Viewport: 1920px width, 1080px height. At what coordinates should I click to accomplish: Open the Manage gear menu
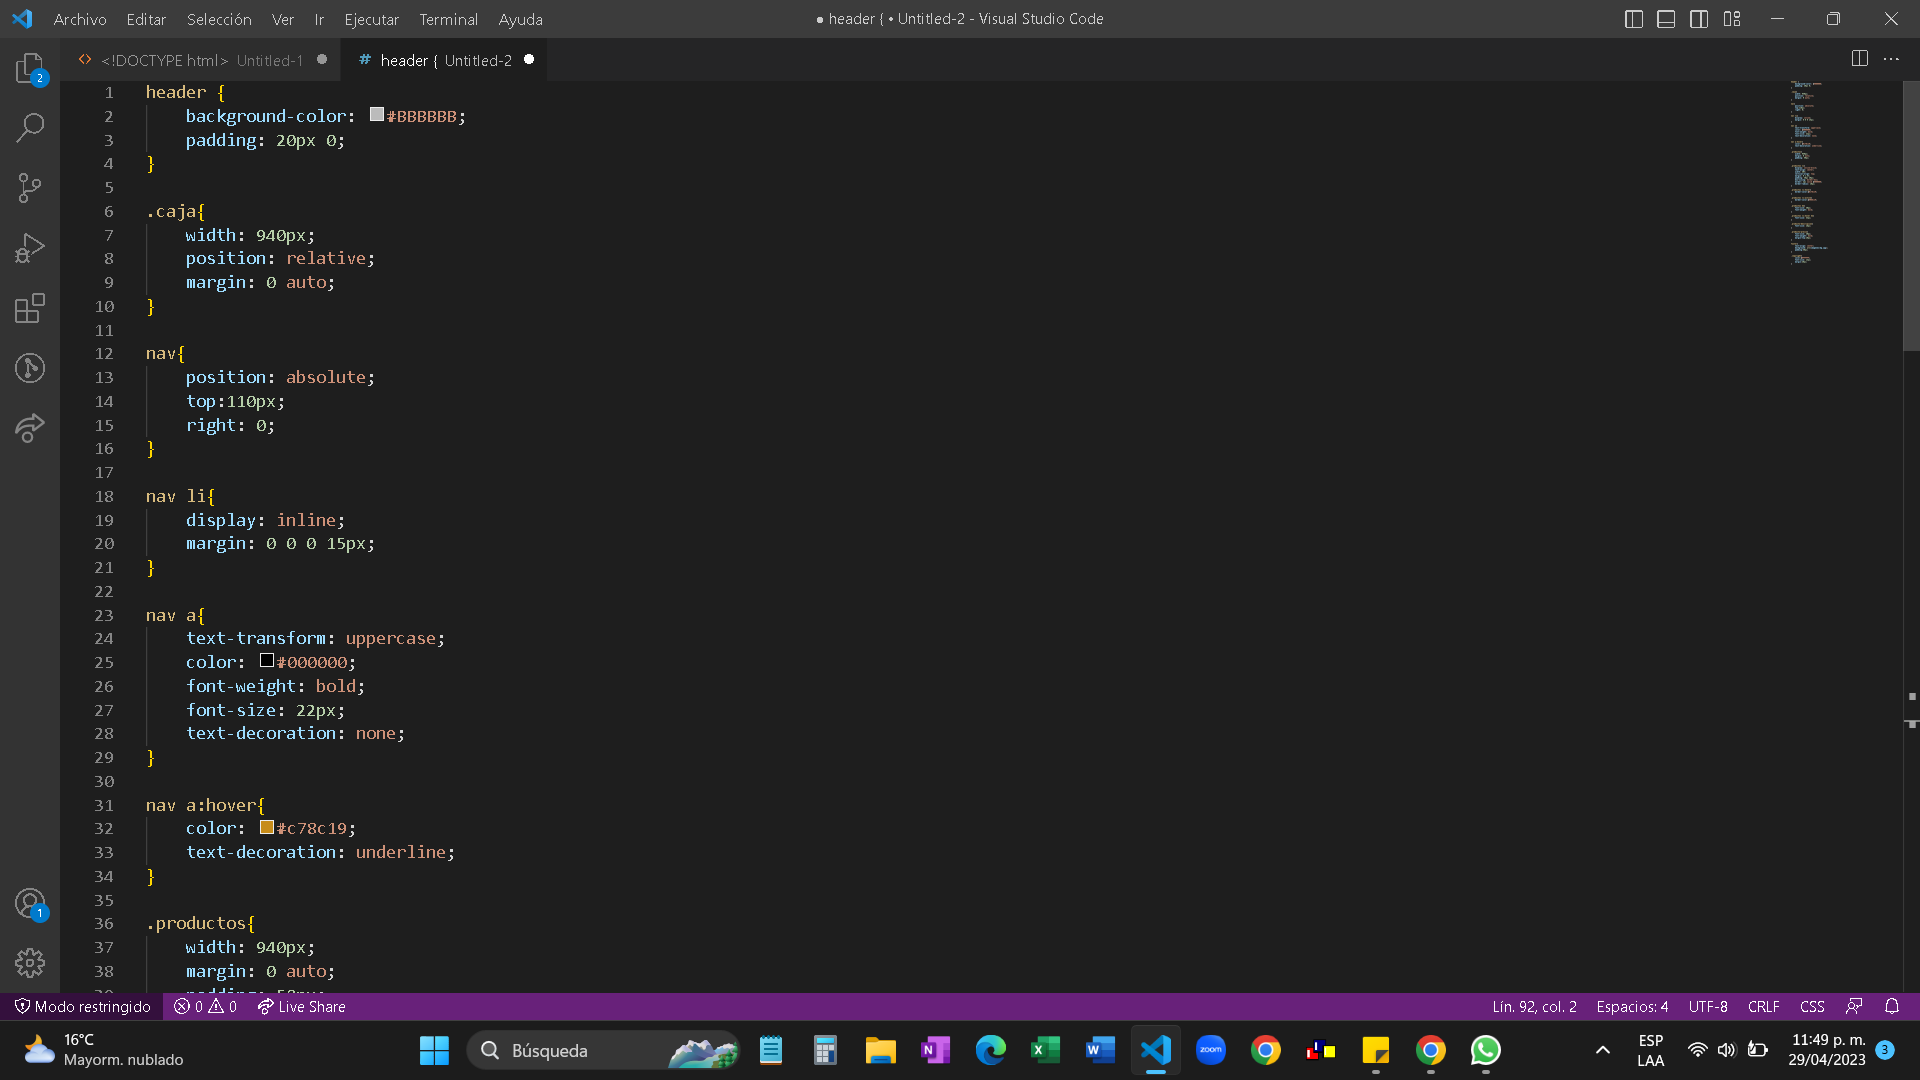(x=30, y=963)
